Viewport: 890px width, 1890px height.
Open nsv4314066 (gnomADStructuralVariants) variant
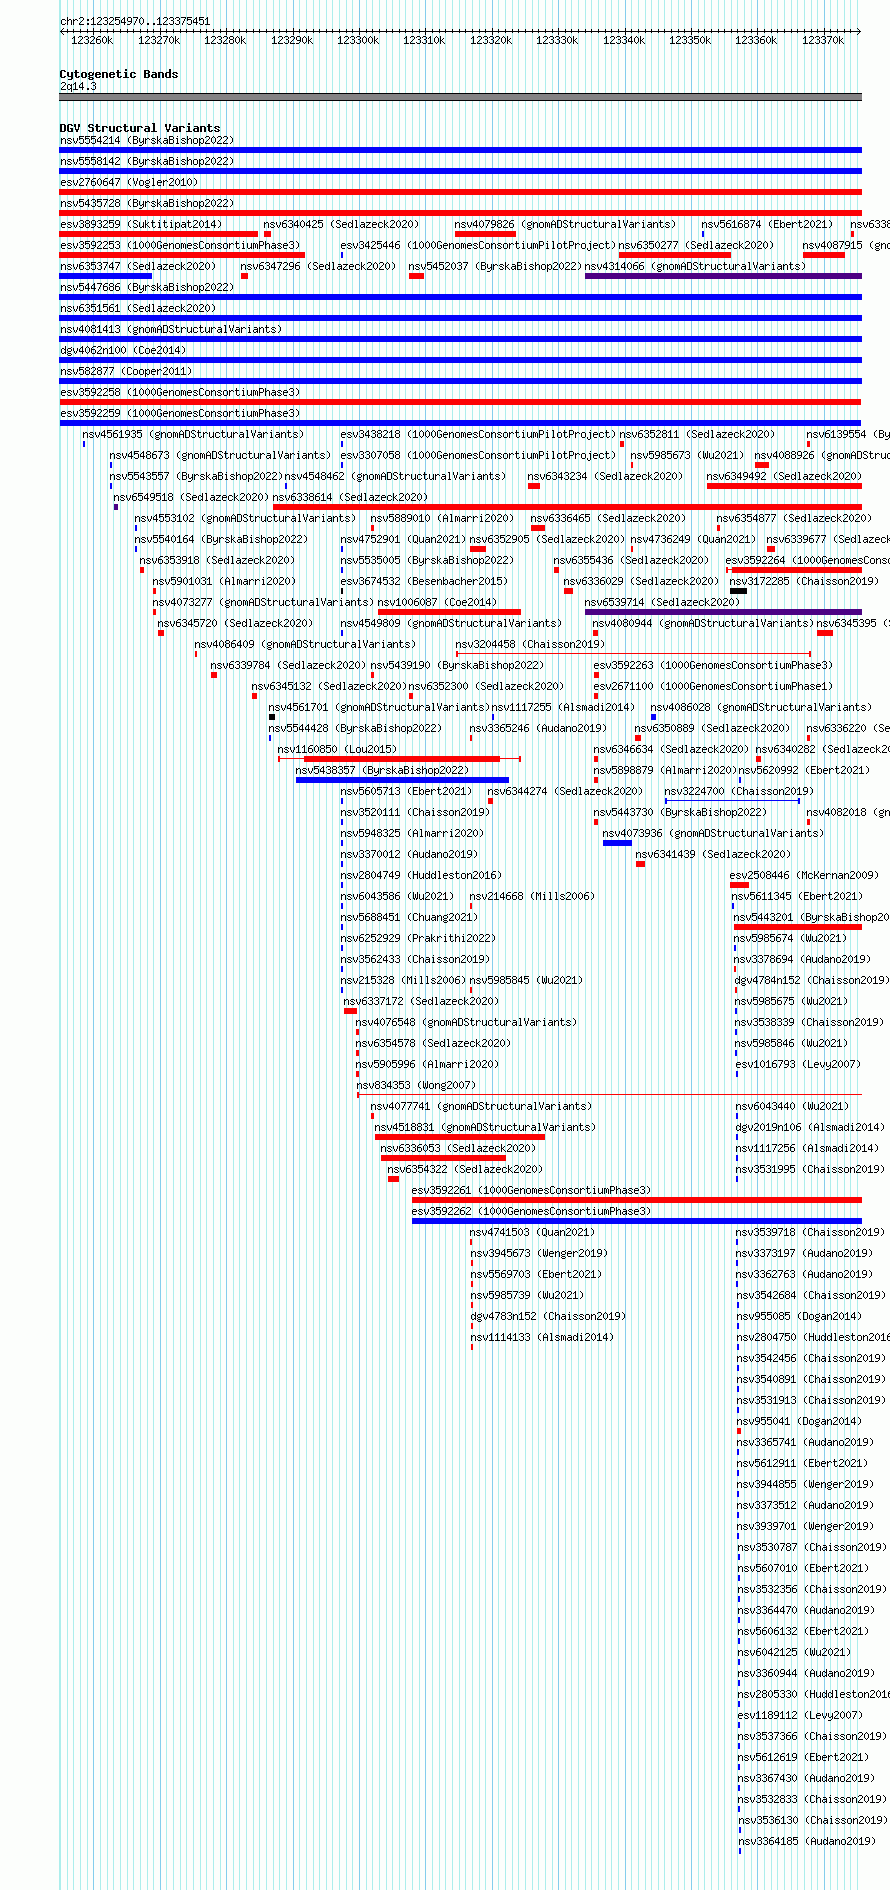695,267
